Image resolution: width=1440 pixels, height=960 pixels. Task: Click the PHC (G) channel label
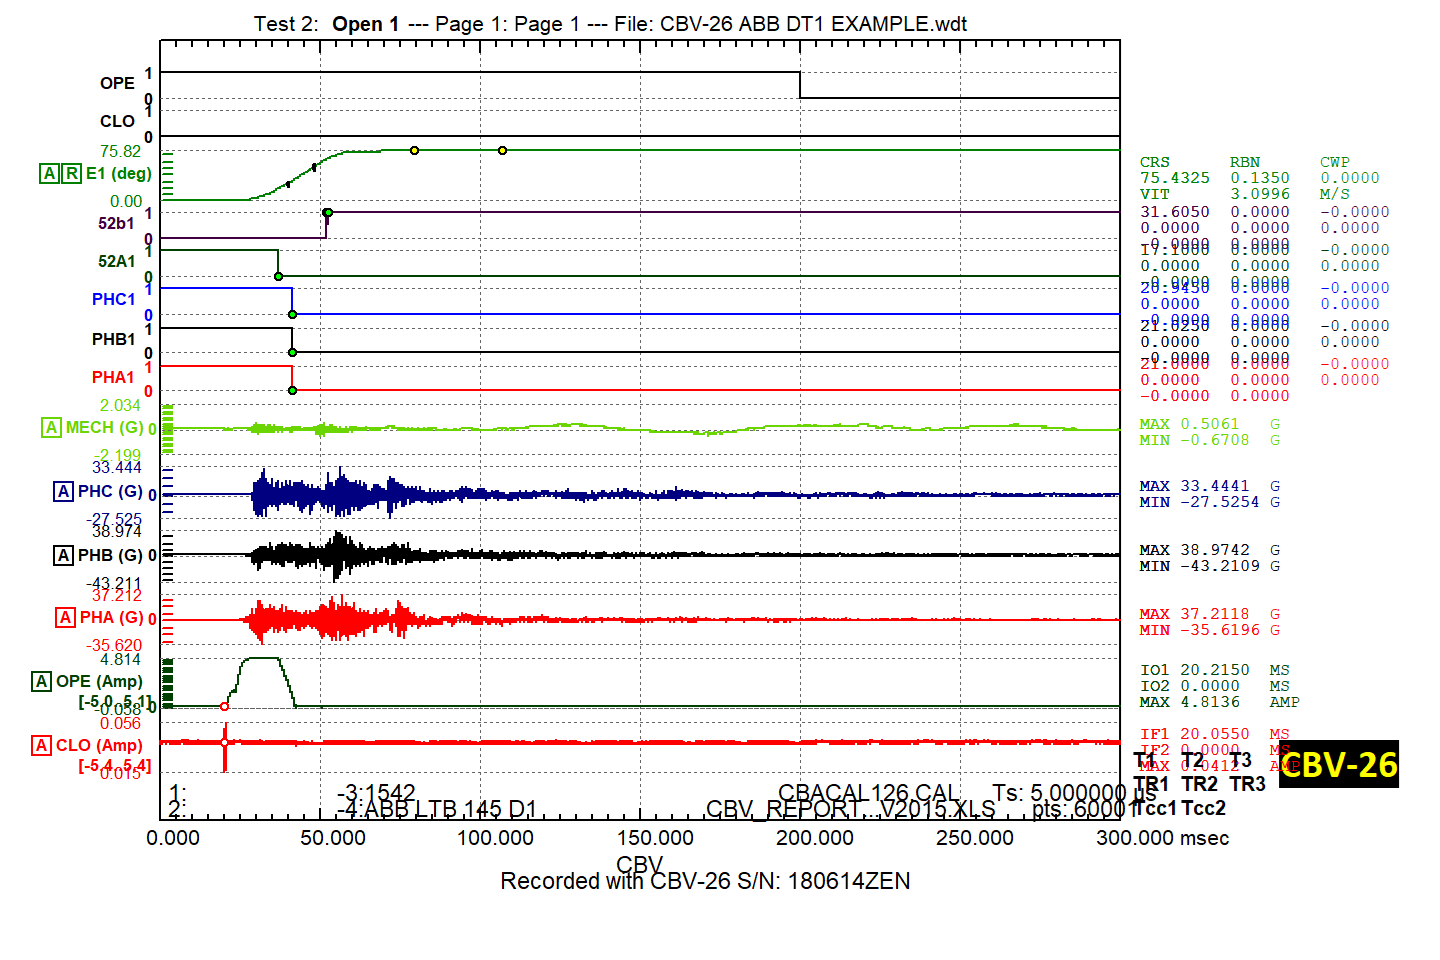[110, 492]
